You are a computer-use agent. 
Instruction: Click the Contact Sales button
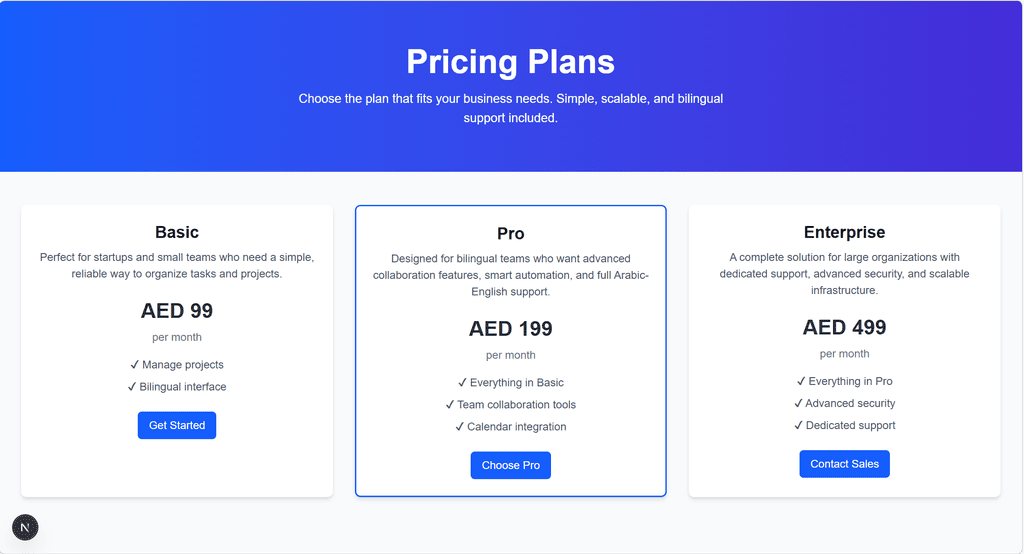click(844, 464)
